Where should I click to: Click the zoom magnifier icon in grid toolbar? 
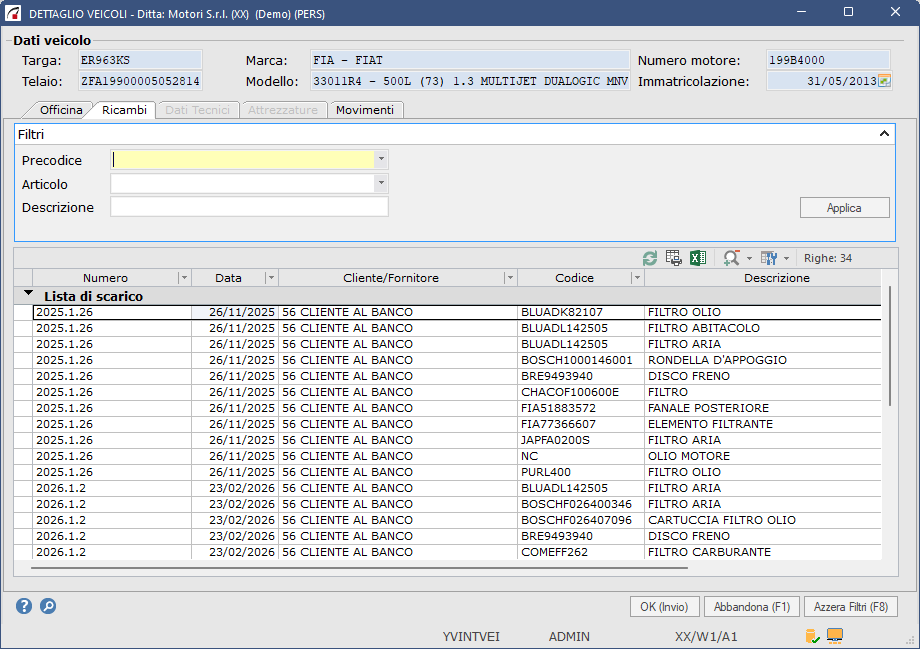pos(732,258)
